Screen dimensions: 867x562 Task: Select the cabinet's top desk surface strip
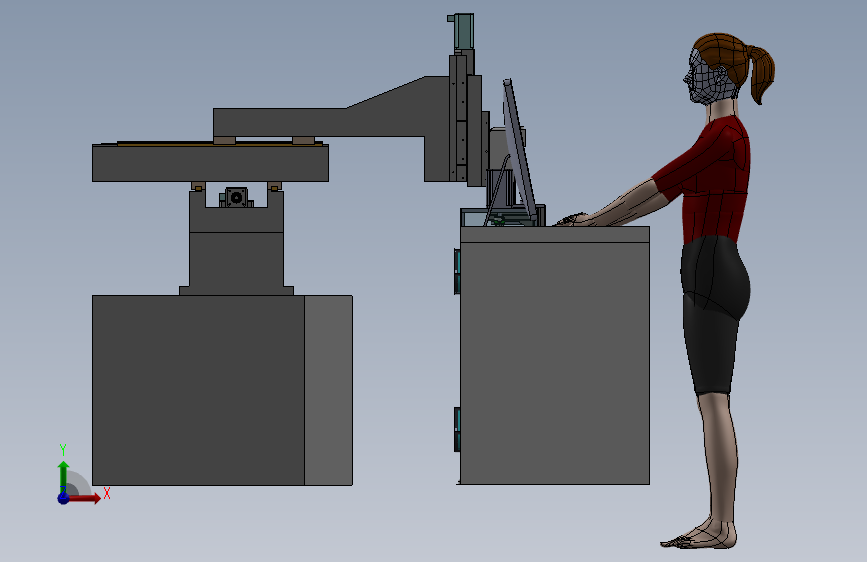point(555,234)
